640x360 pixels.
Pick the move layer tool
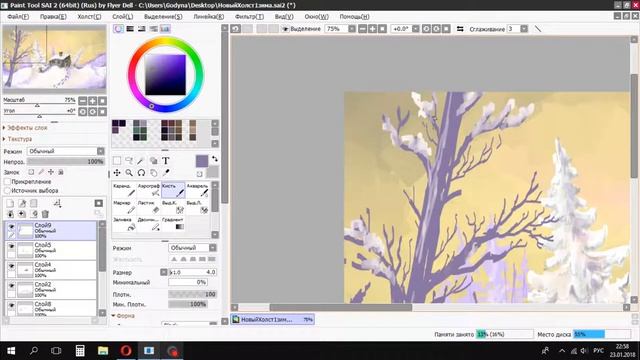[117, 173]
